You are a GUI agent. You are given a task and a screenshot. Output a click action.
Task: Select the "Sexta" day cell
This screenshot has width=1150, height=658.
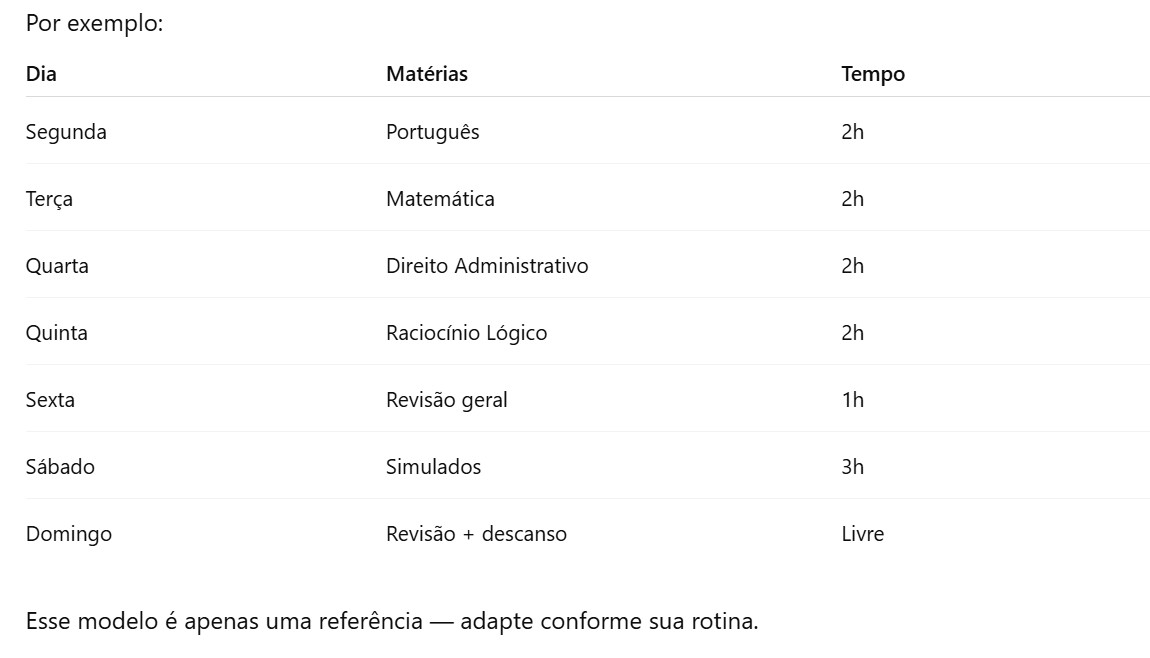(50, 400)
